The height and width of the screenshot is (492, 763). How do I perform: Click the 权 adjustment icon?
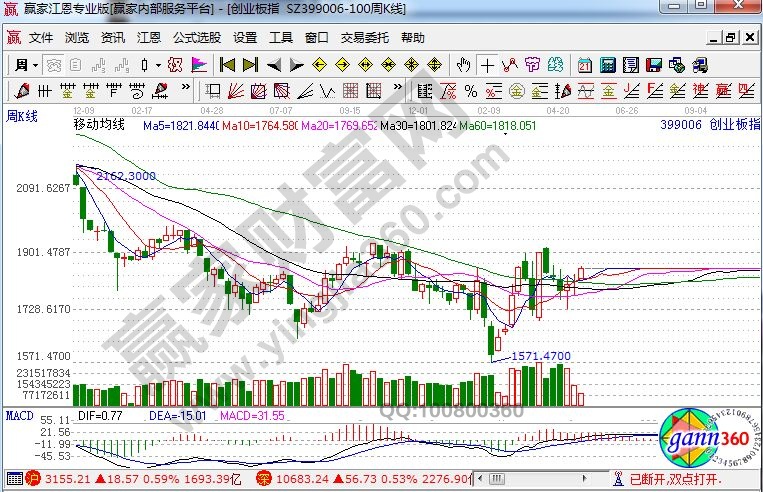tap(175, 65)
